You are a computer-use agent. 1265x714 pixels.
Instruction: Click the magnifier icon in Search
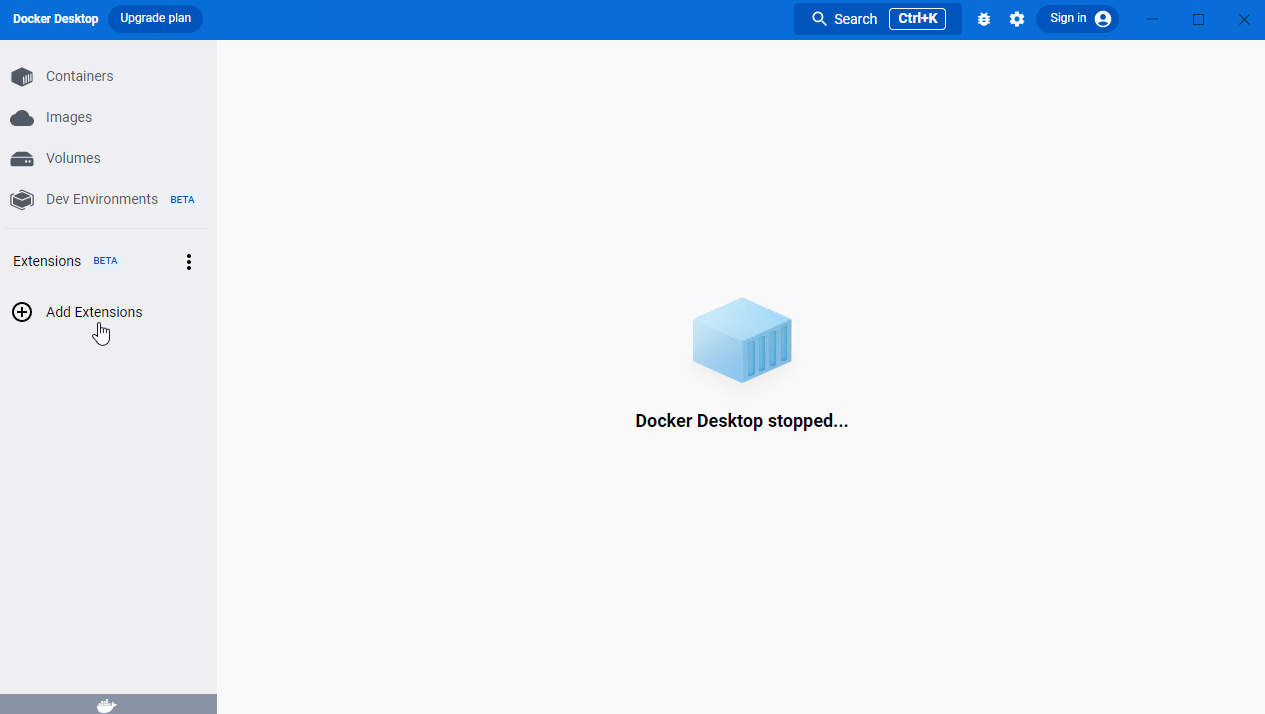click(x=820, y=19)
